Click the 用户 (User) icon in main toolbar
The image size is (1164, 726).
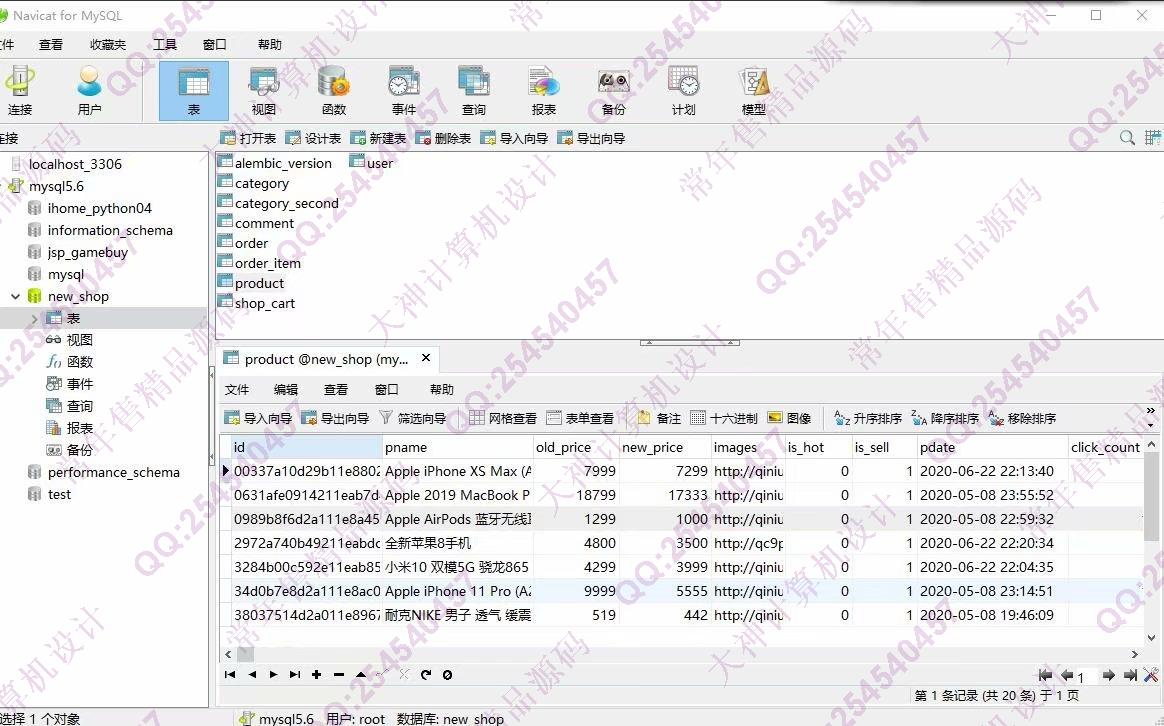pyautogui.click(x=89, y=91)
